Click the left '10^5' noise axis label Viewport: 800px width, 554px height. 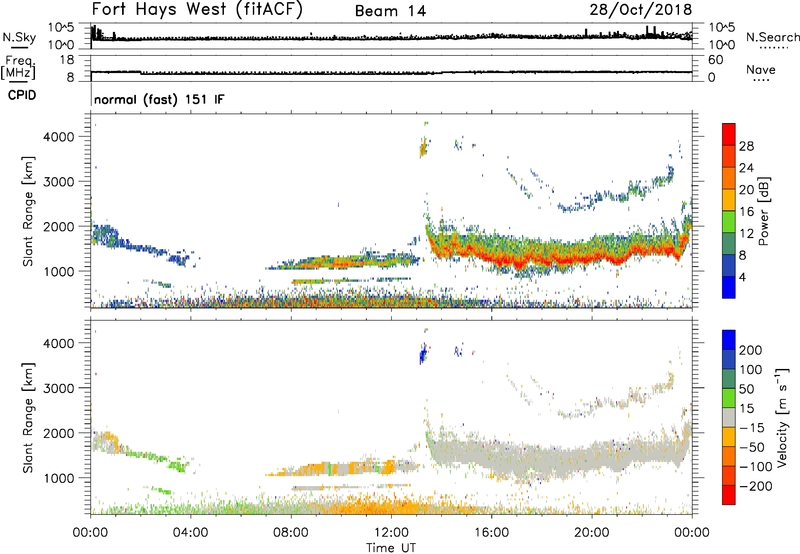coord(61,27)
